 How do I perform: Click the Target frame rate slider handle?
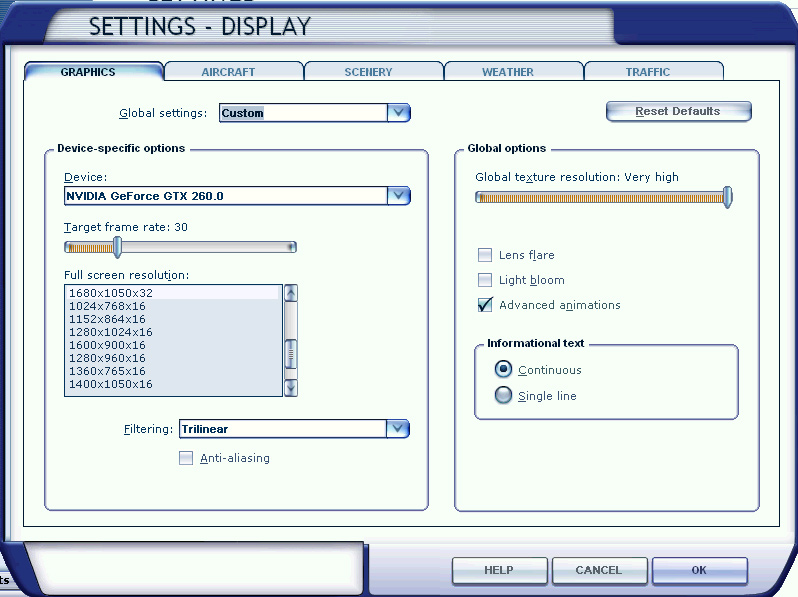pos(117,247)
